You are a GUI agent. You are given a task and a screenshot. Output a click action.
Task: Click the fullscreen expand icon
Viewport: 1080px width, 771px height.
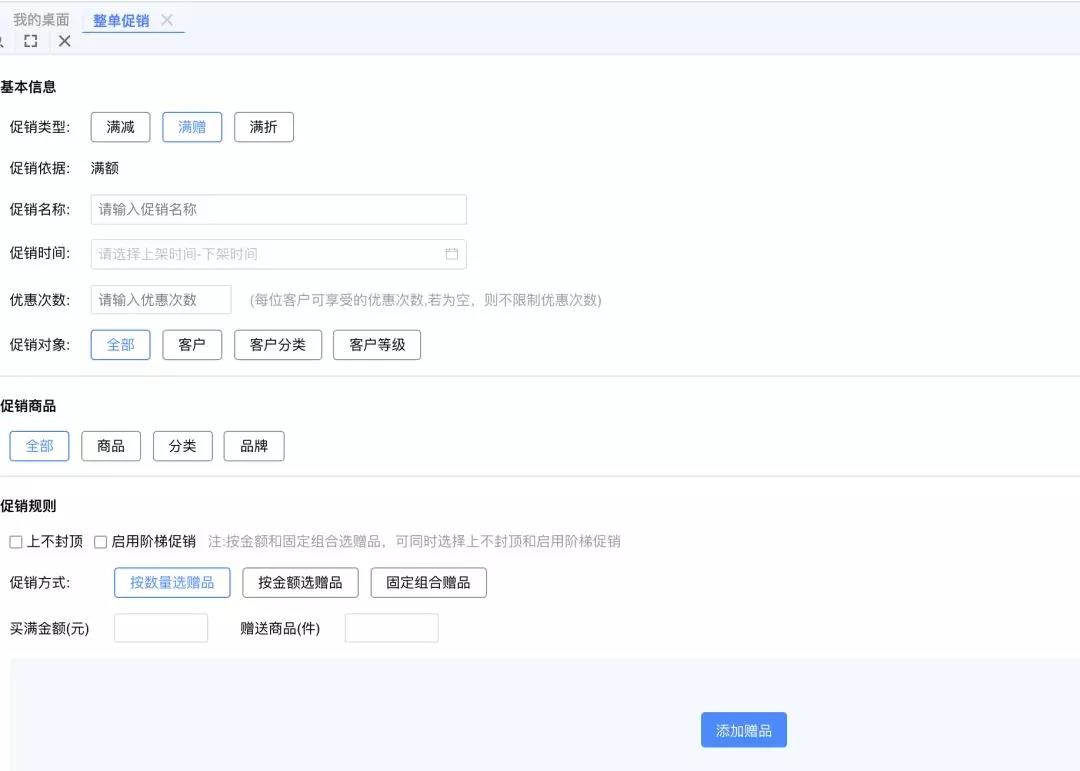pos(31,41)
